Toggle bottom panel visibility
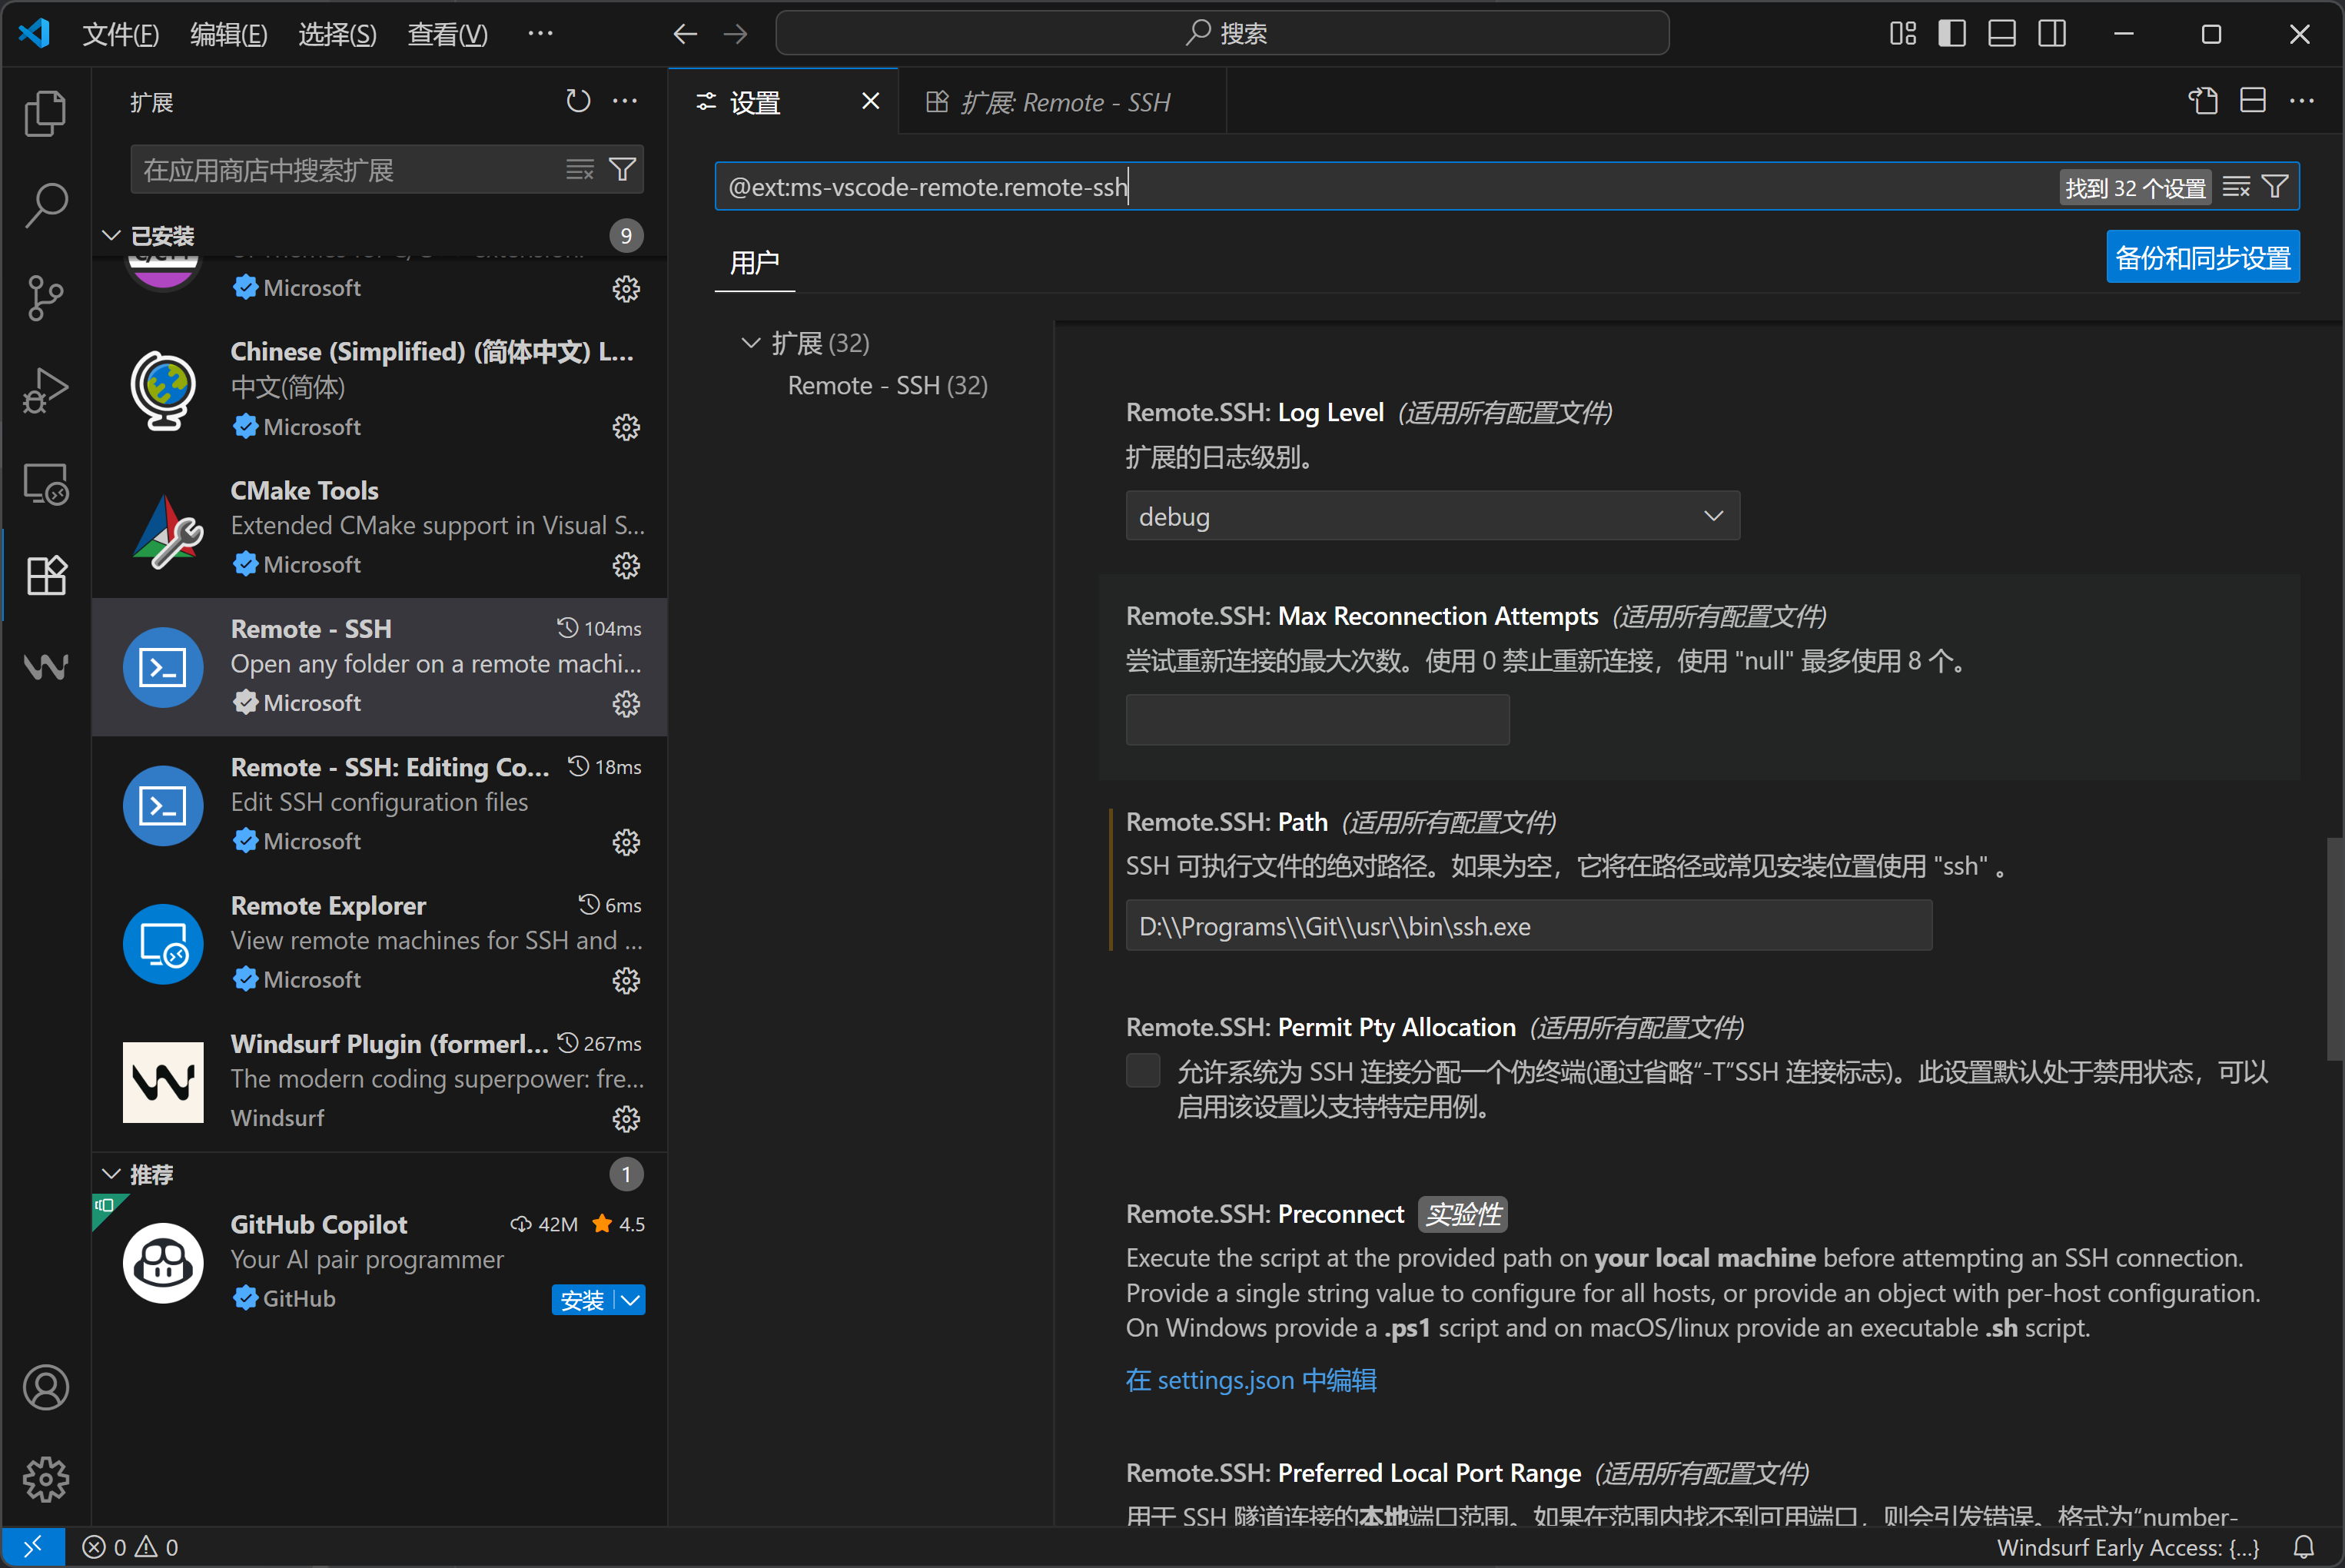The height and width of the screenshot is (1568, 2345). pyautogui.click(x=2002, y=34)
